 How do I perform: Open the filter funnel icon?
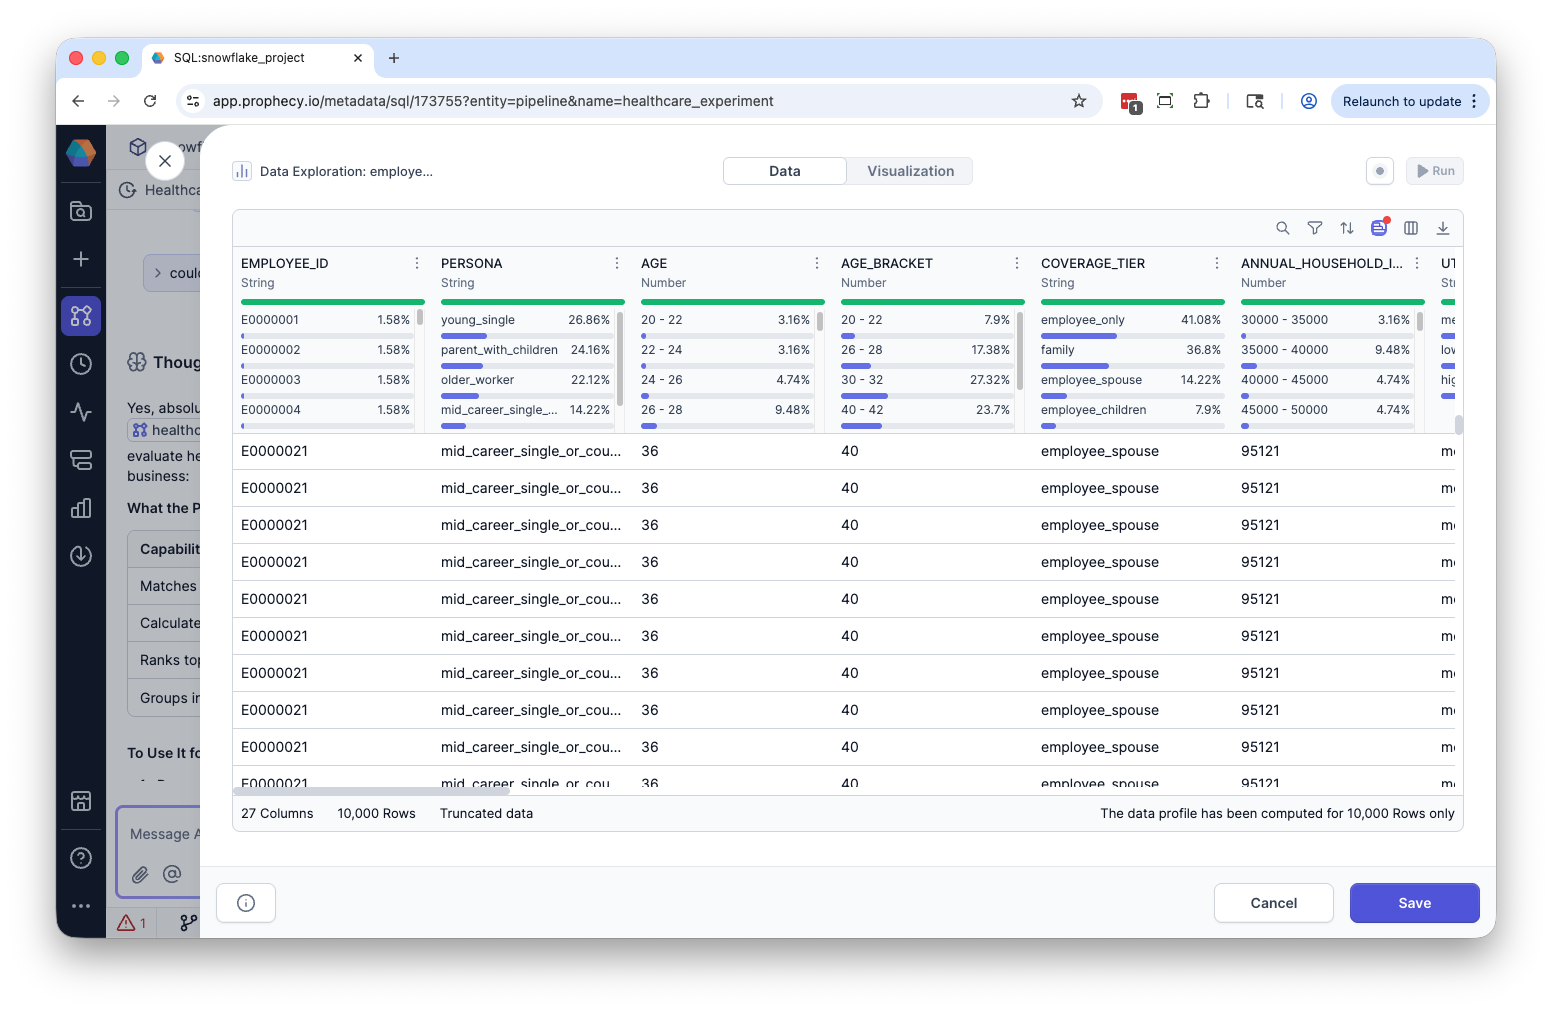tap(1315, 228)
